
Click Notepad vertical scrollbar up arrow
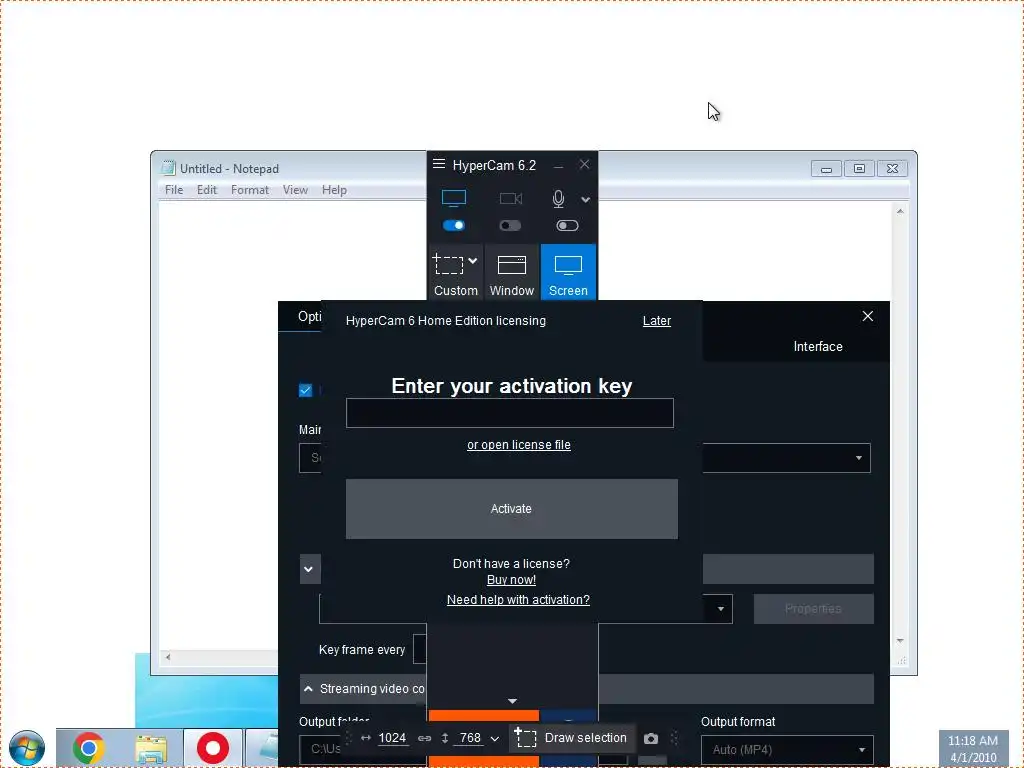[x=900, y=211]
